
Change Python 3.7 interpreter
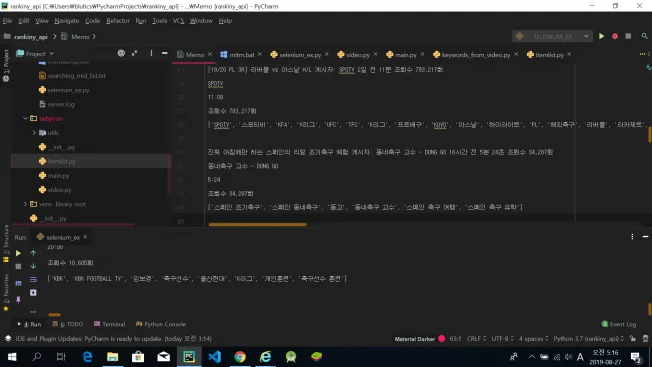tap(588, 339)
